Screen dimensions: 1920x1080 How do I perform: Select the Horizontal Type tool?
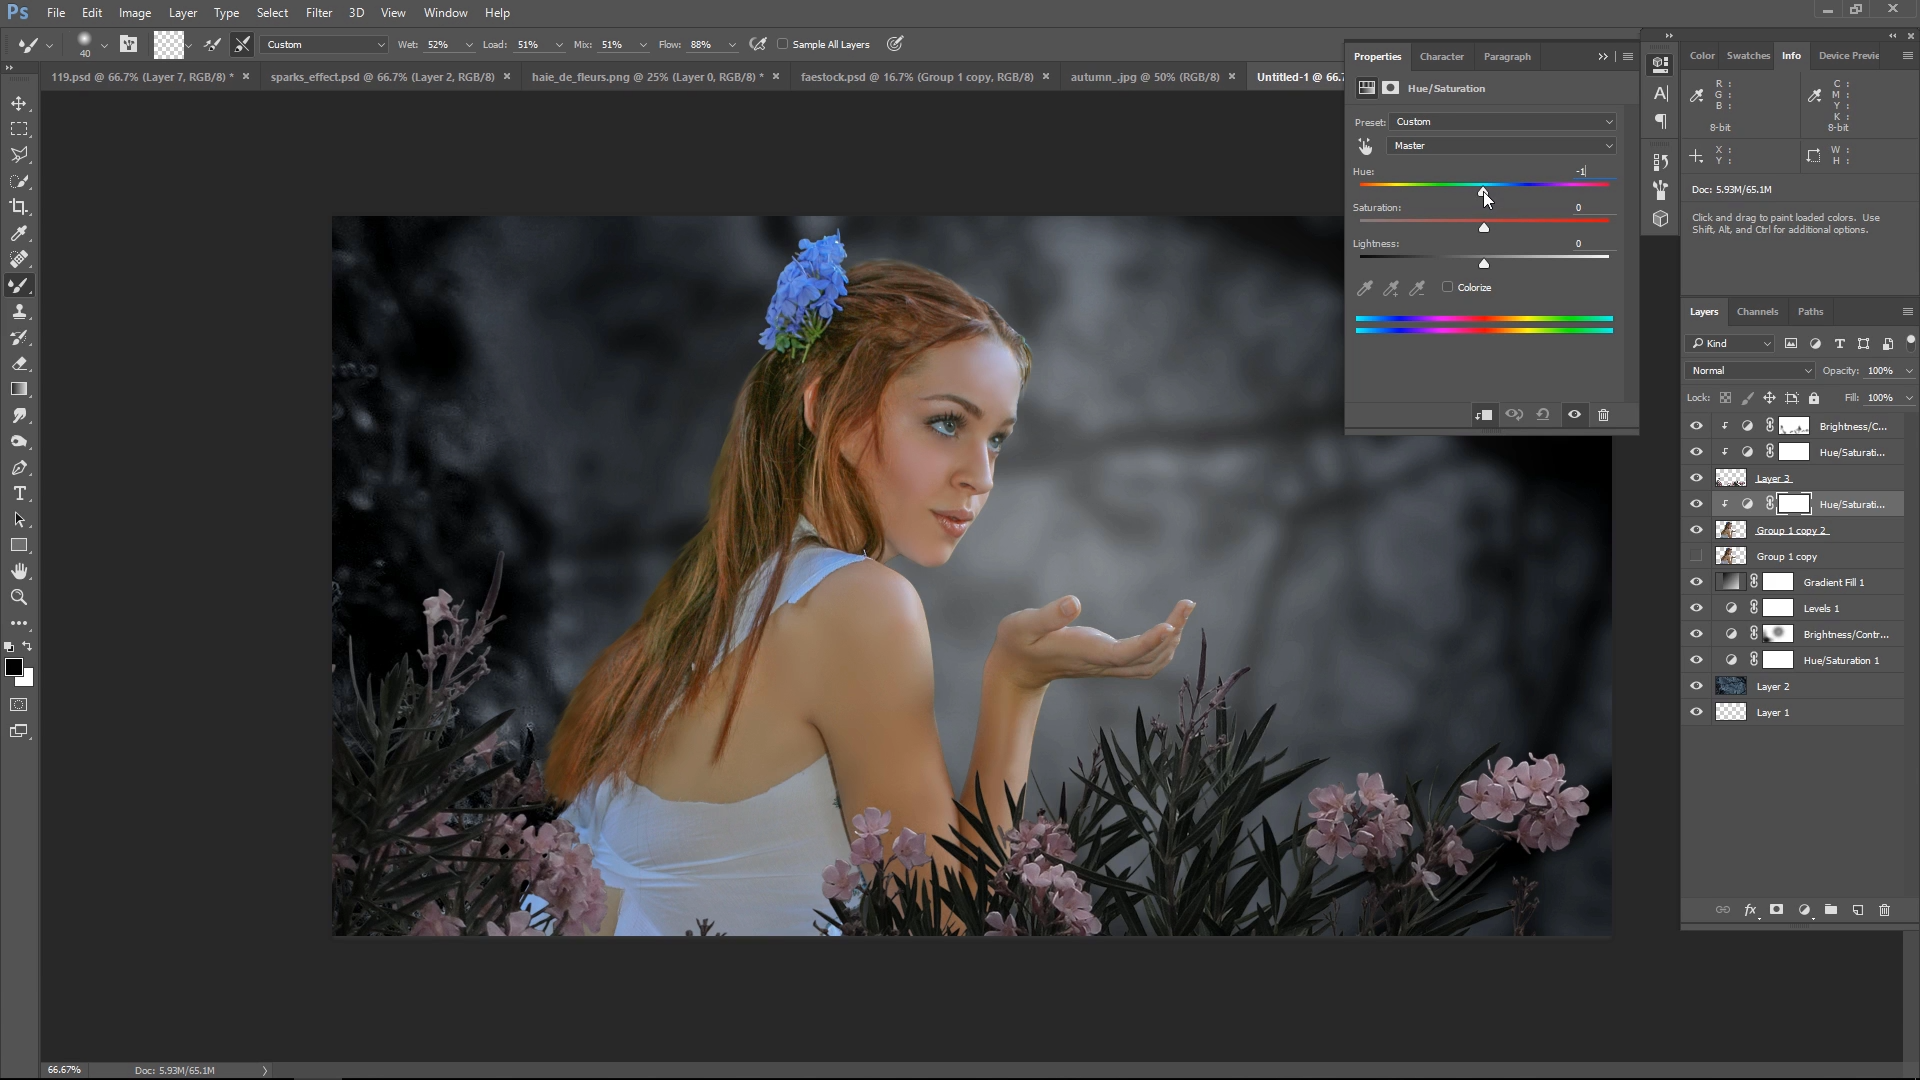19,493
